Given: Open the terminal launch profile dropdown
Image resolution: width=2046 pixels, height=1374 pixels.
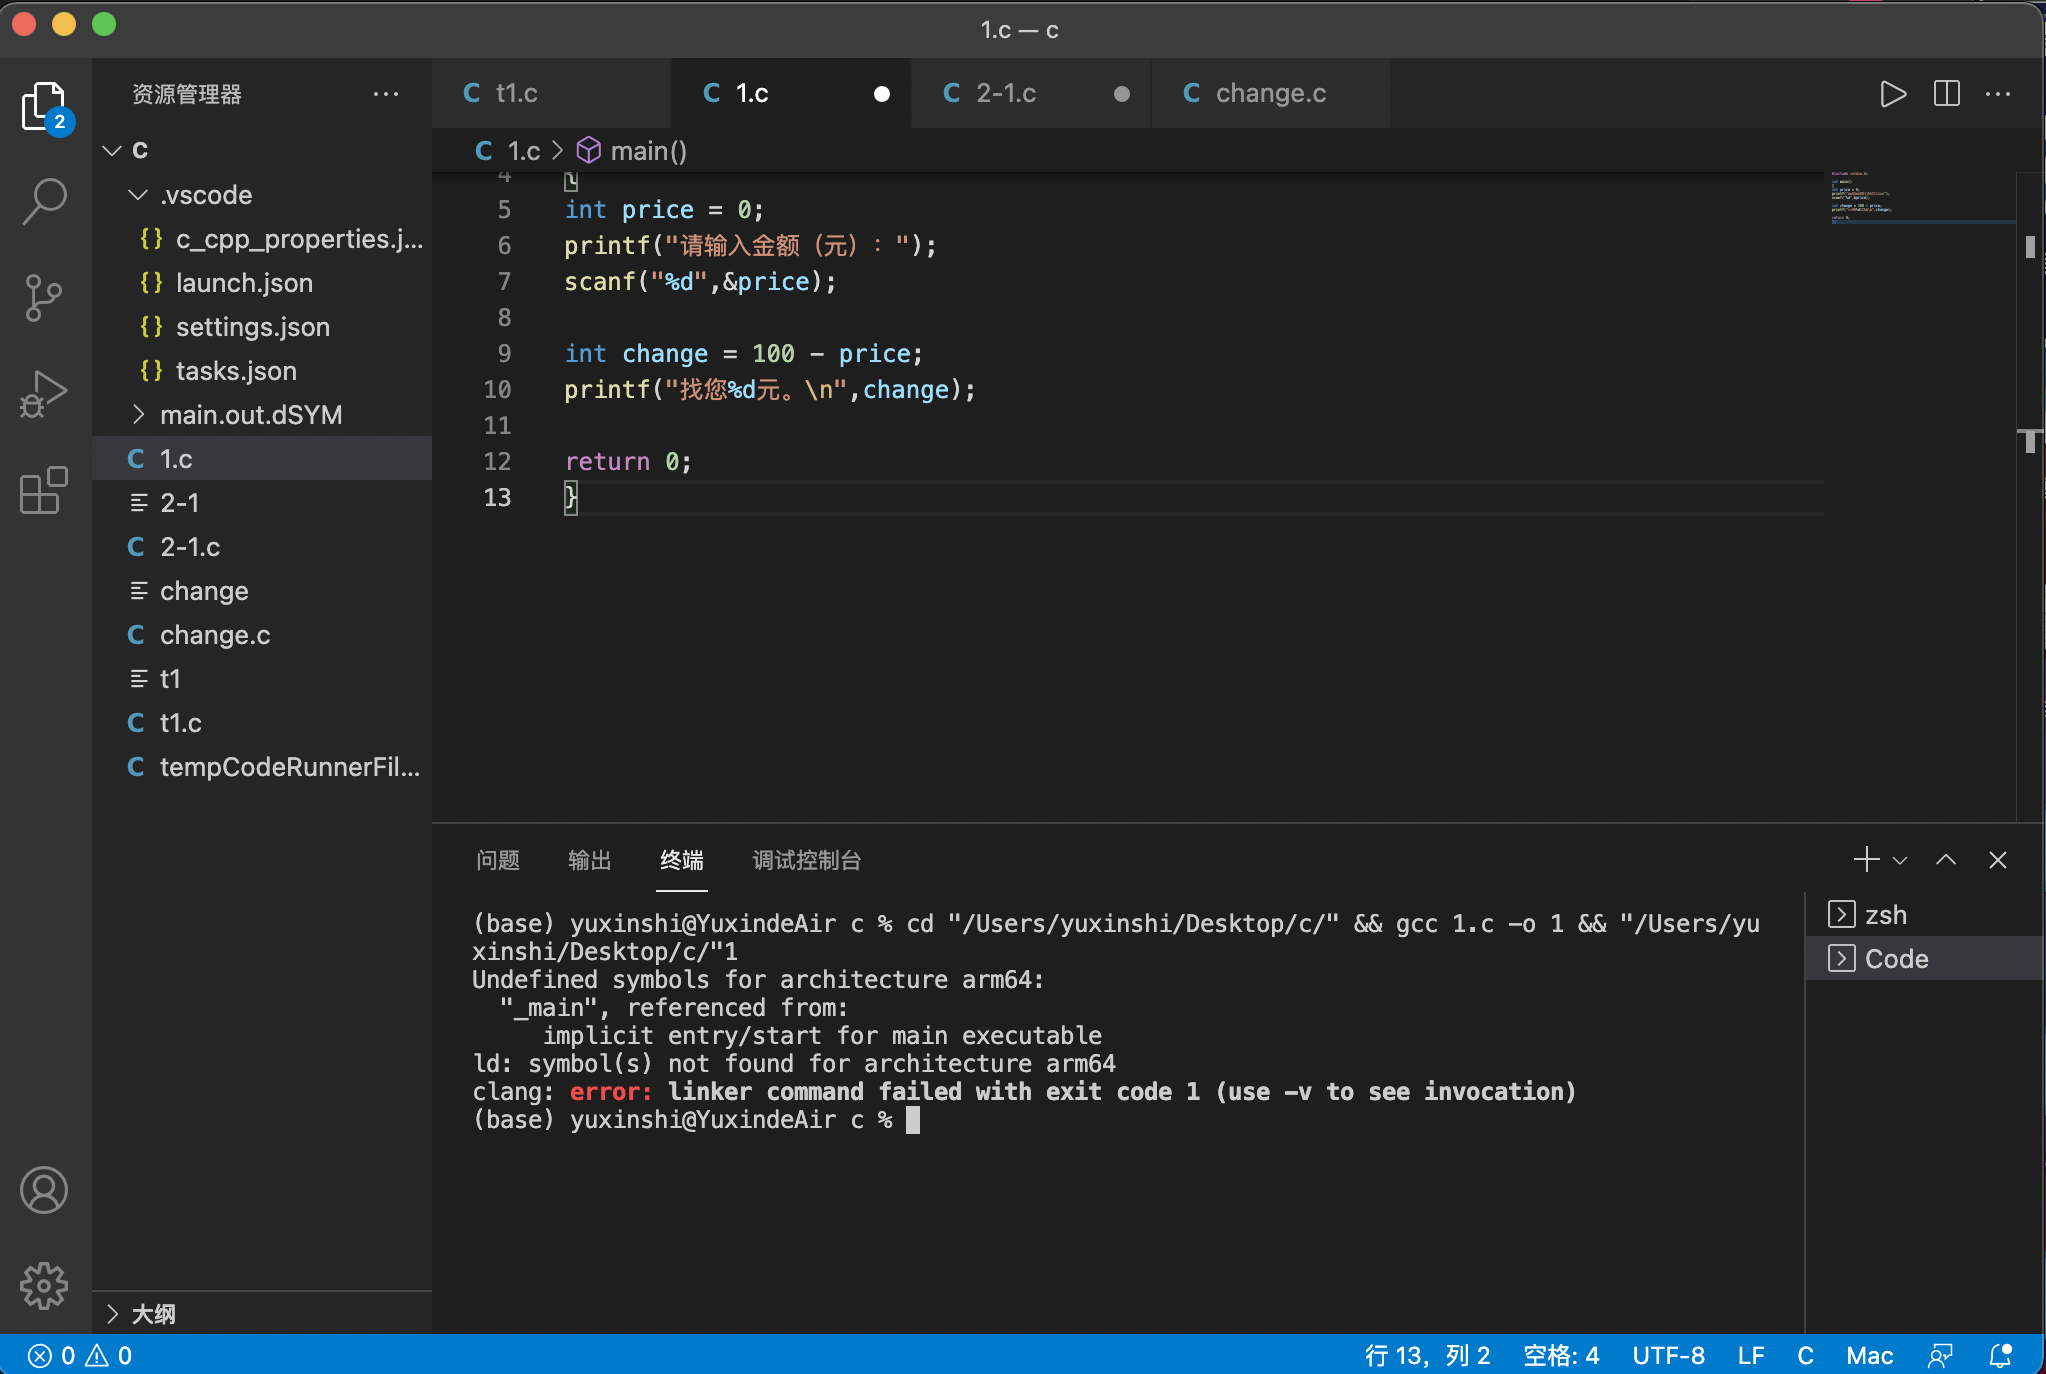Looking at the screenshot, I should pos(1900,860).
